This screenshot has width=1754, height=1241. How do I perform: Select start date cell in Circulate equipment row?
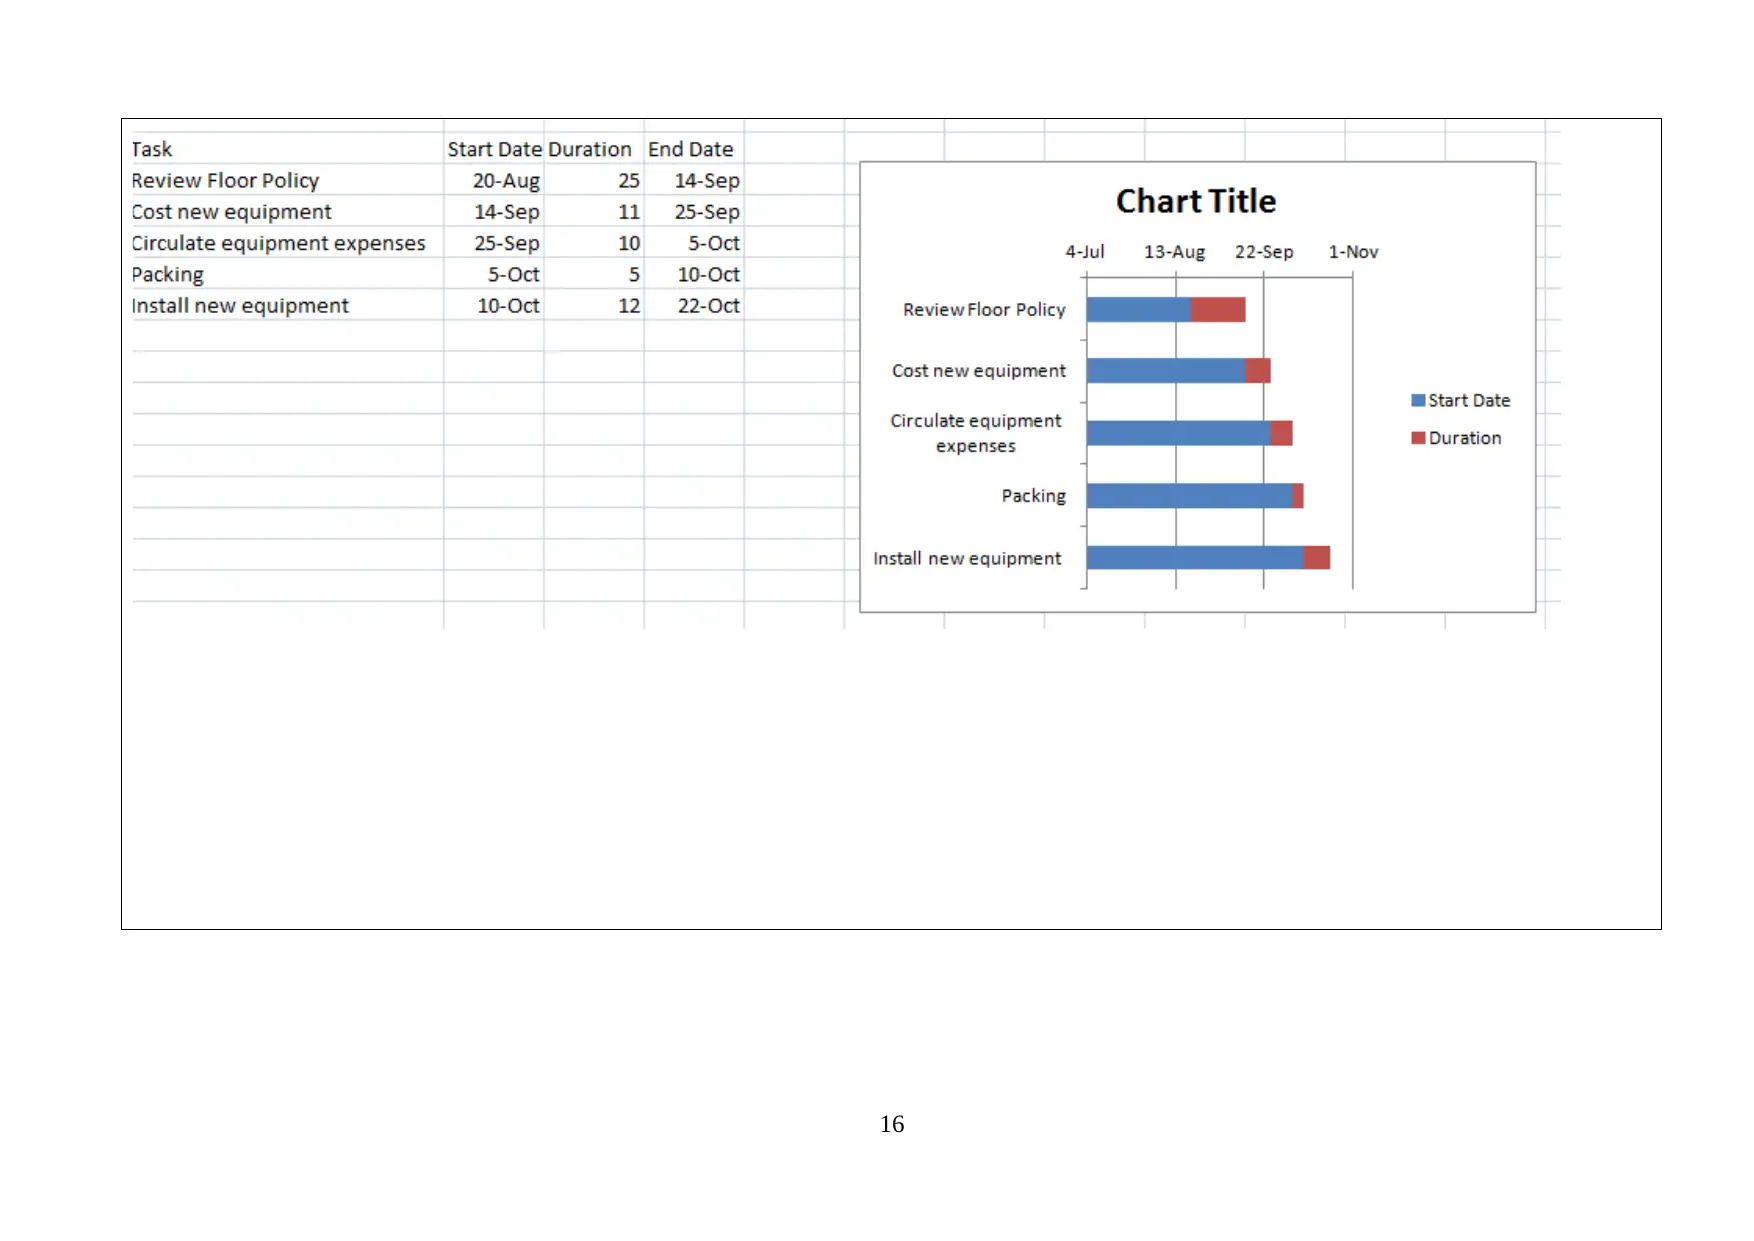(x=494, y=243)
